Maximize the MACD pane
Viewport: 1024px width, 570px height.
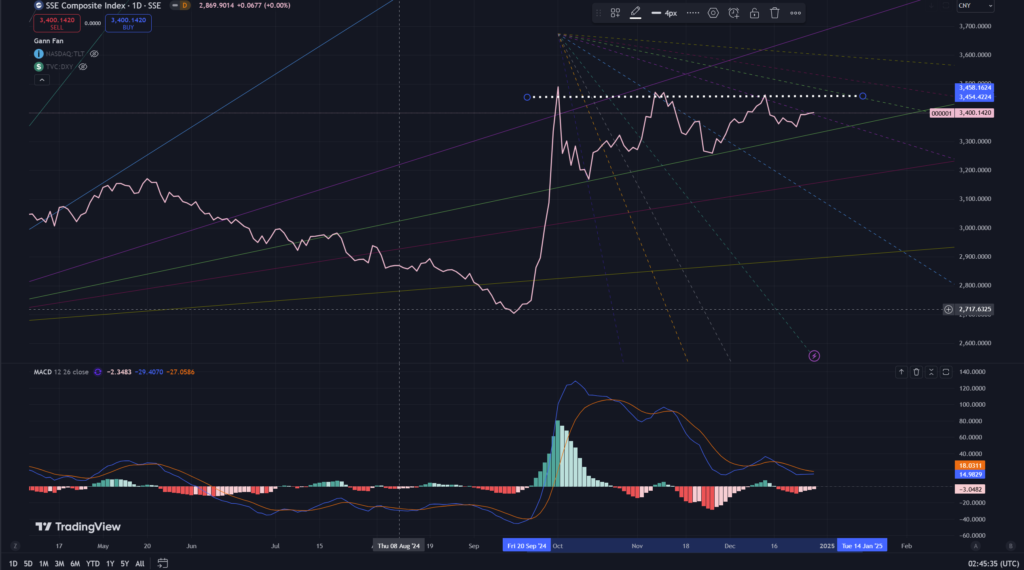[x=946, y=372]
